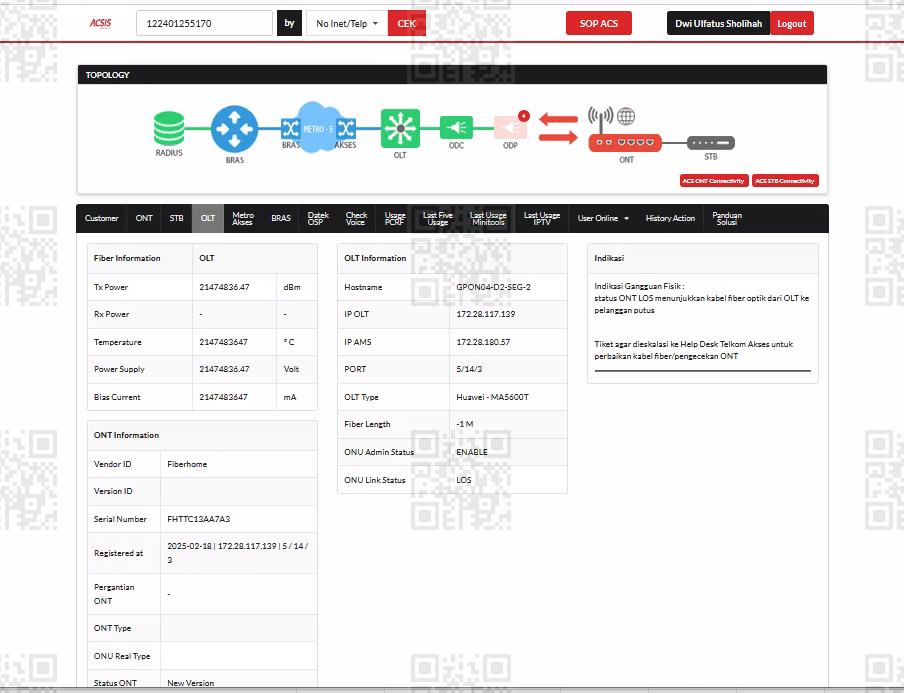Open the Last Five Usage tab

438,219
